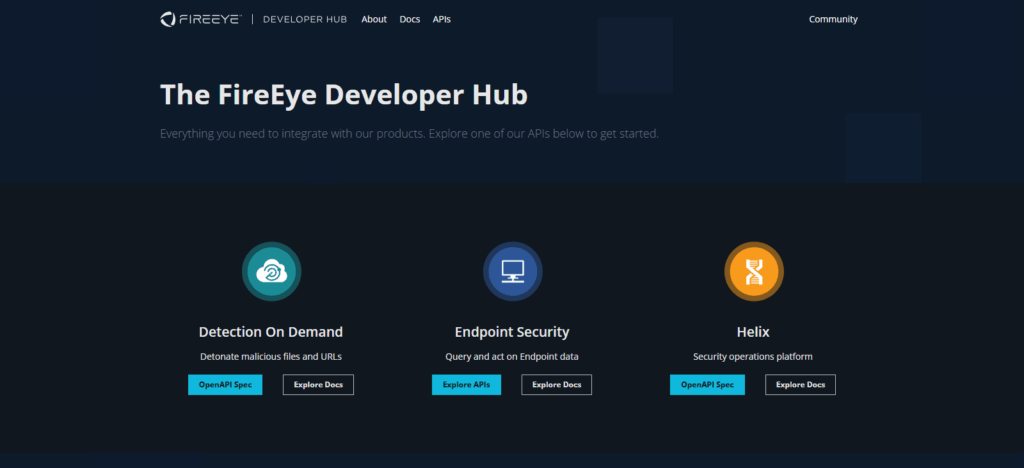Click the 'Detonate malicious files and URLs' text
The height and width of the screenshot is (468, 1024).
tap(271, 356)
